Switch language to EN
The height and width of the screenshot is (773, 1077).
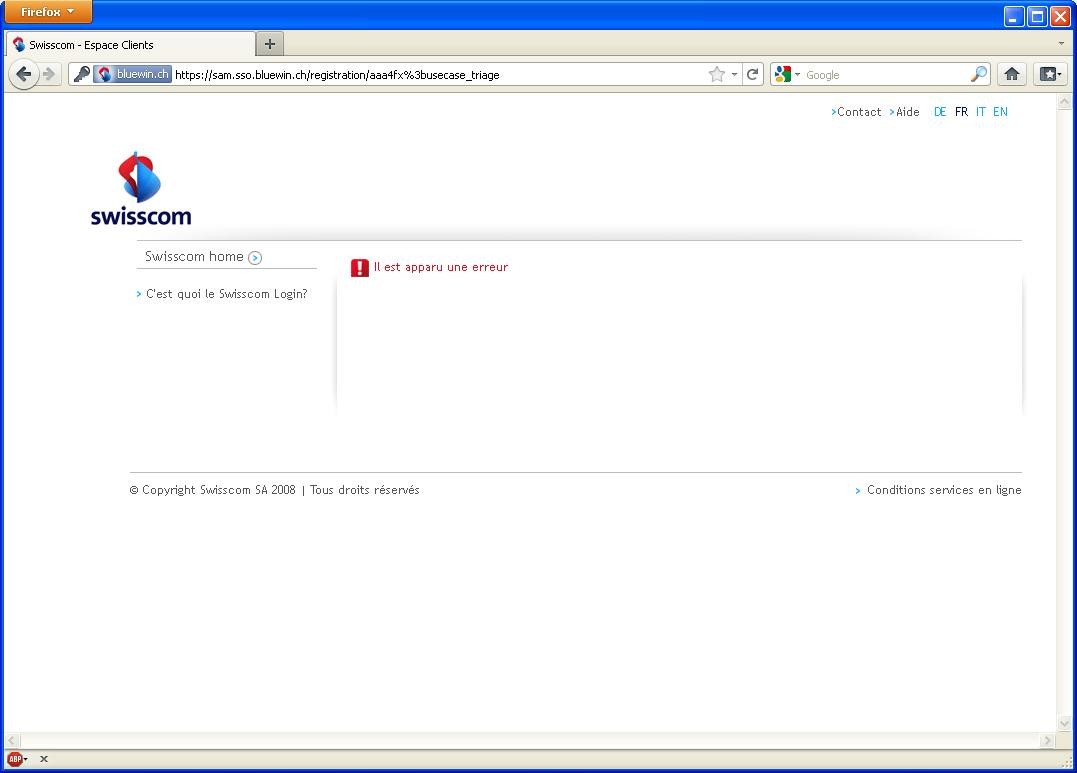[1000, 111]
